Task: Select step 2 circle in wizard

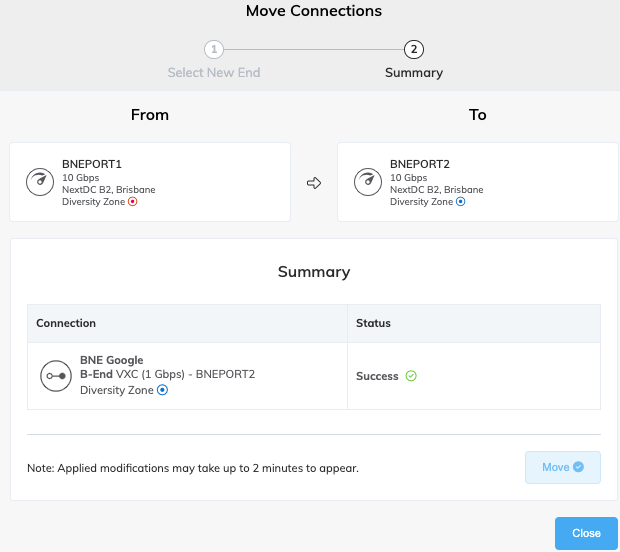Action: [x=413, y=49]
